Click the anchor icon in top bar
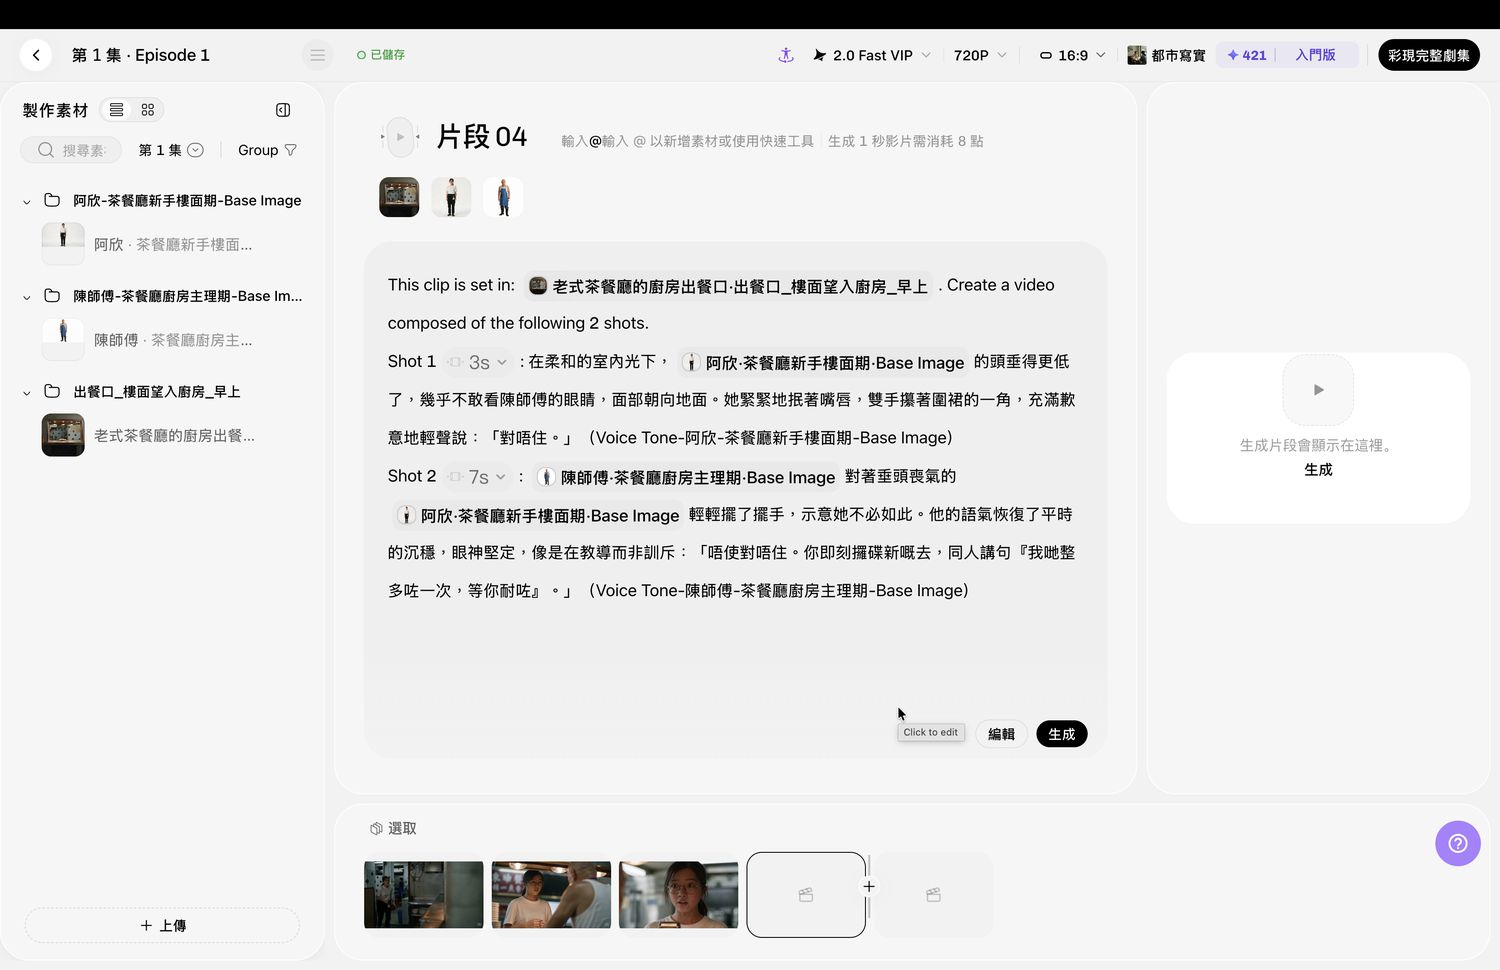The width and height of the screenshot is (1500, 970). [786, 55]
